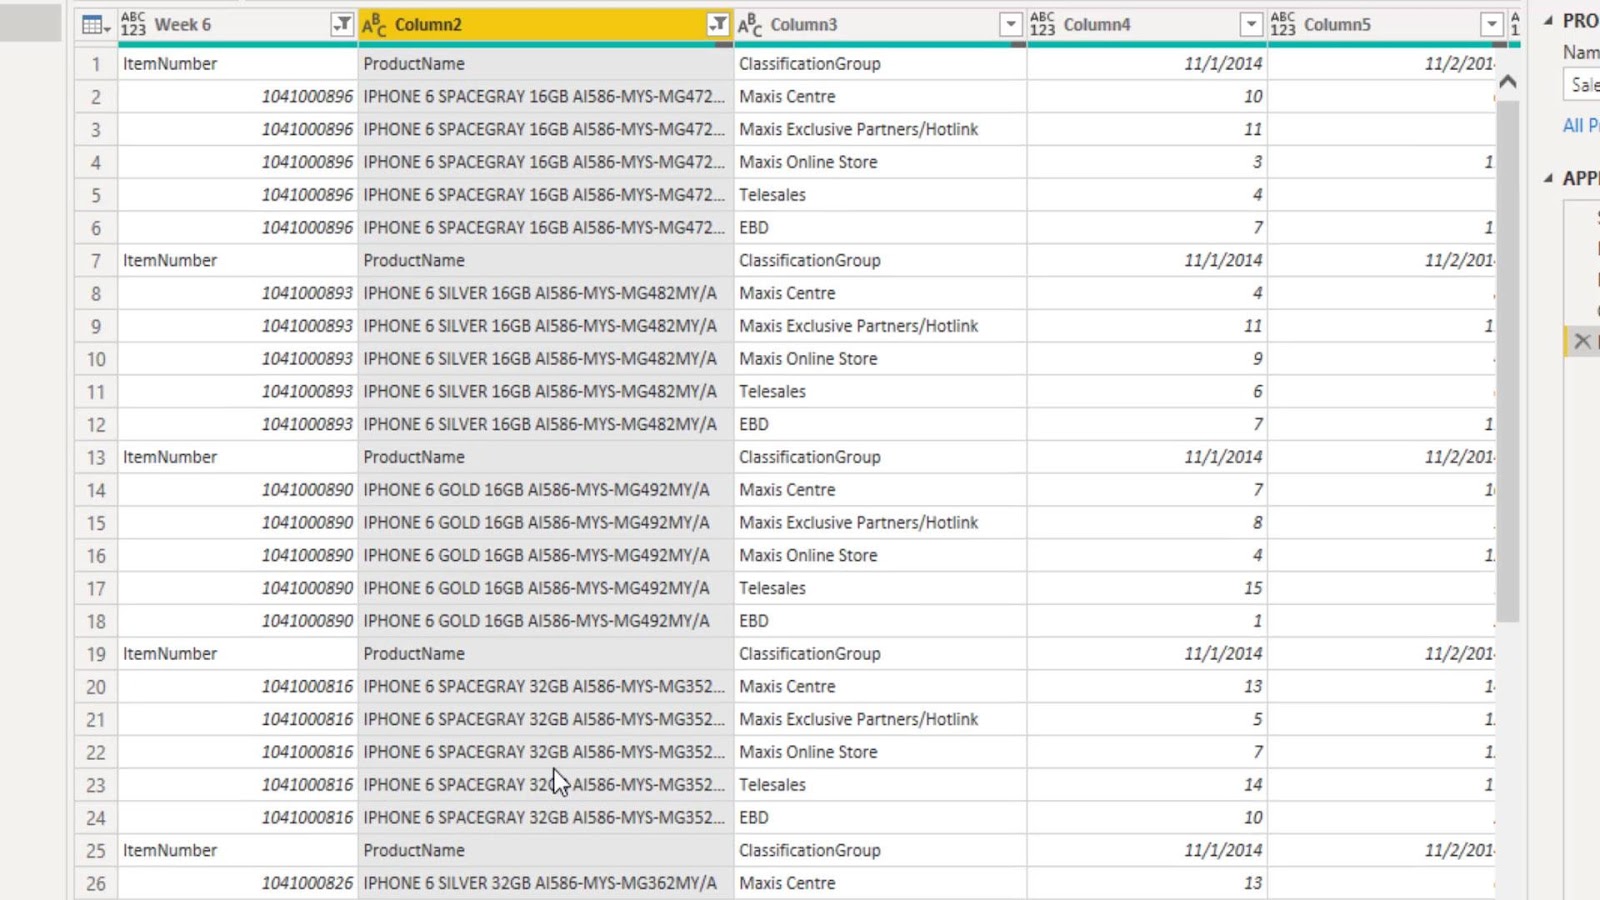Collapse the Applied Steps section triangle
The height and width of the screenshot is (900, 1600).
[x=1548, y=178]
